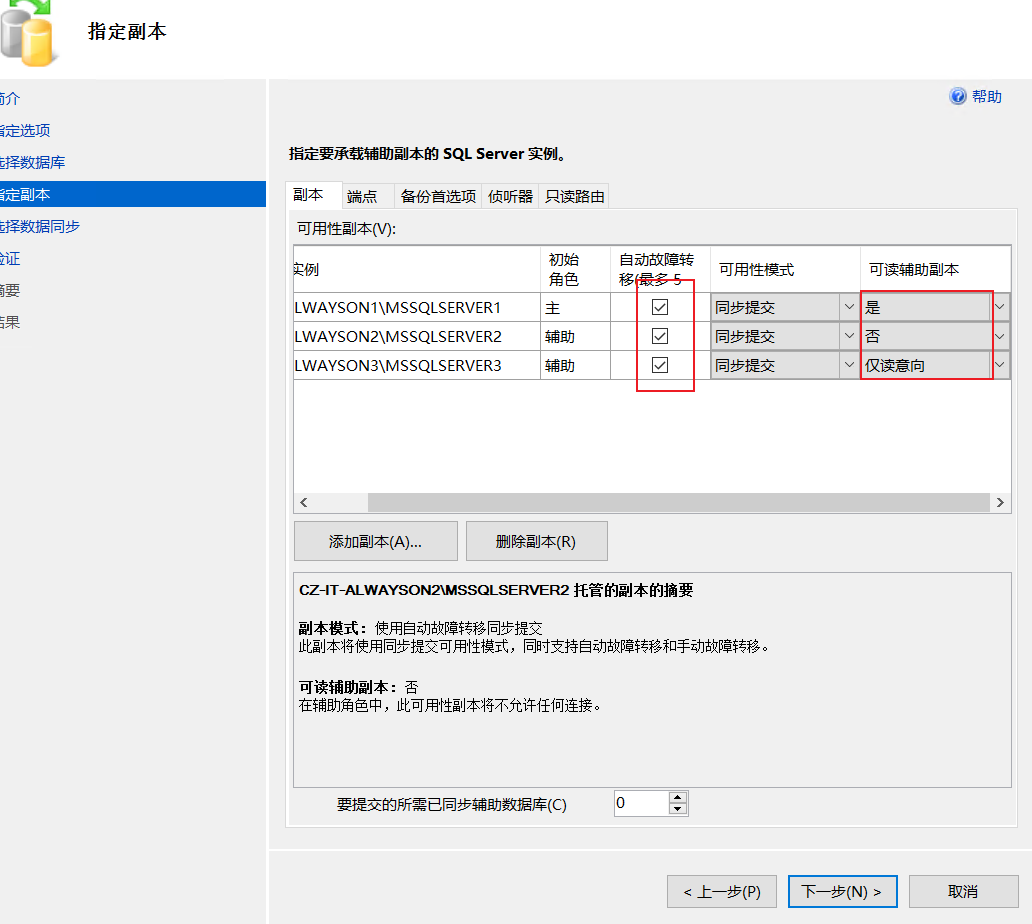Go to 指定选项 step in sidebar
The image size is (1032, 924).
tap(25, 130)
